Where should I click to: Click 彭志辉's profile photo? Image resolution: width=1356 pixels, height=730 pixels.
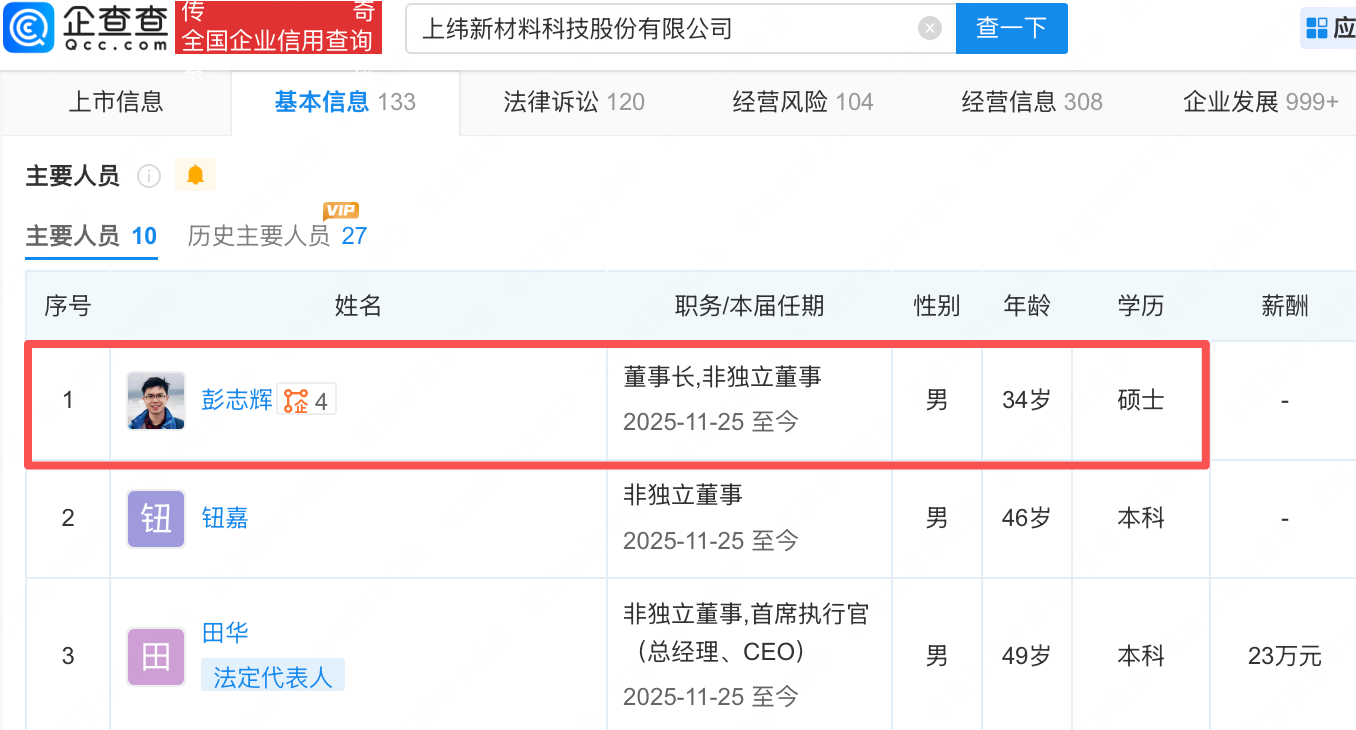tap(156, 401)
